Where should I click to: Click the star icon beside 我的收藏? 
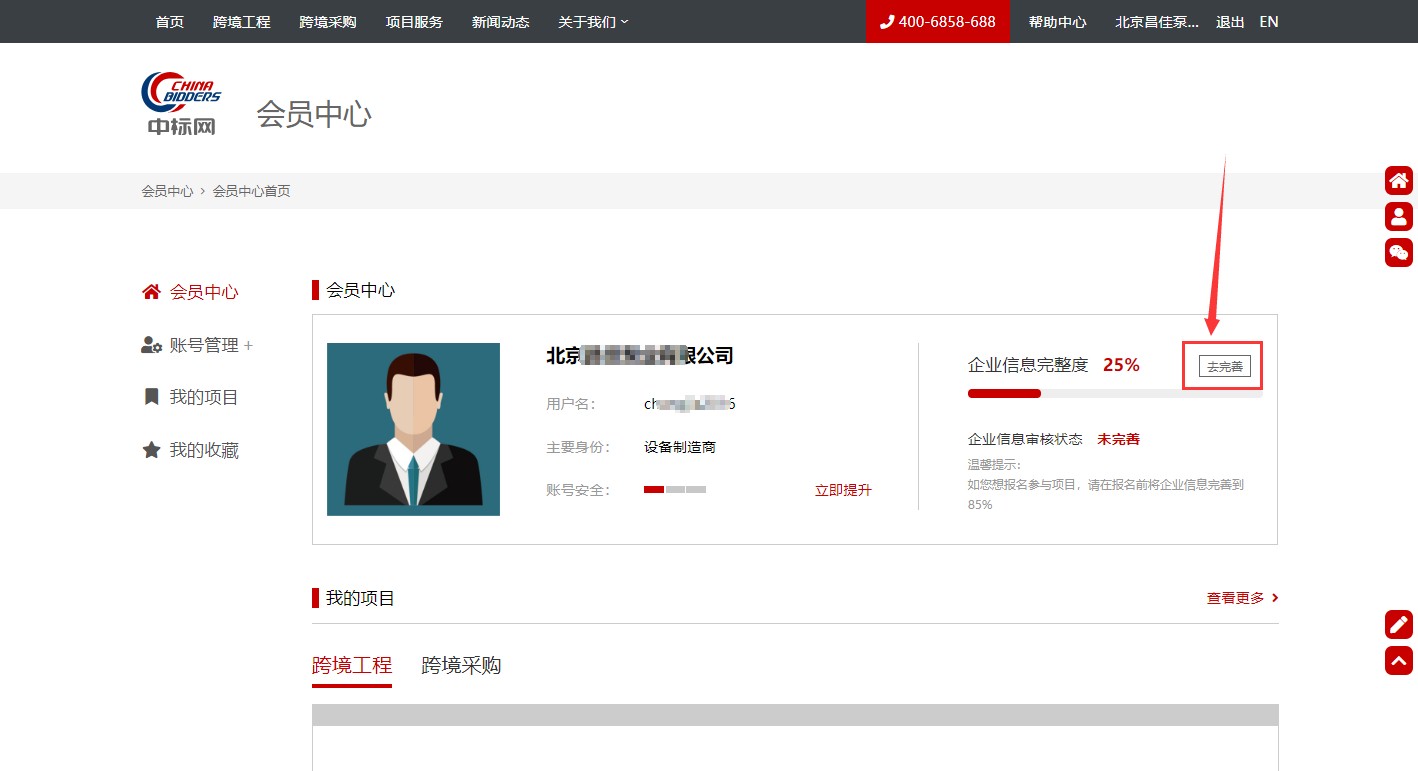coord(151,450)
